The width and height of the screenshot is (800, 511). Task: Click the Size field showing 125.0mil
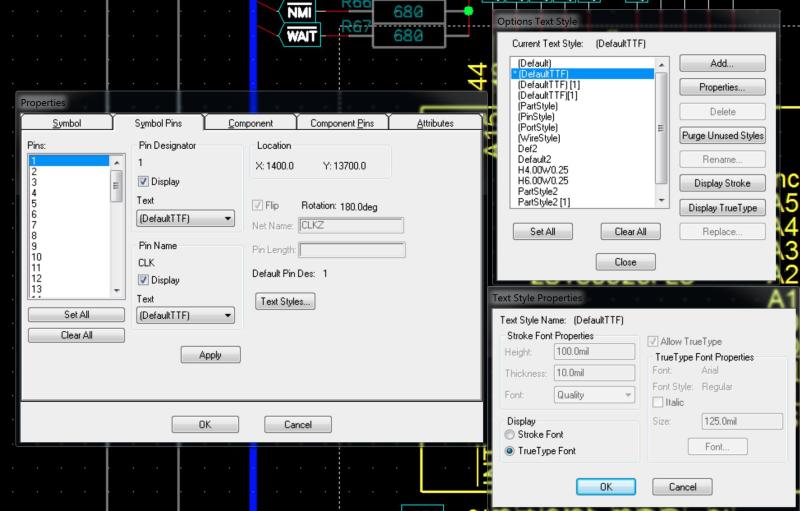point(738,421)
